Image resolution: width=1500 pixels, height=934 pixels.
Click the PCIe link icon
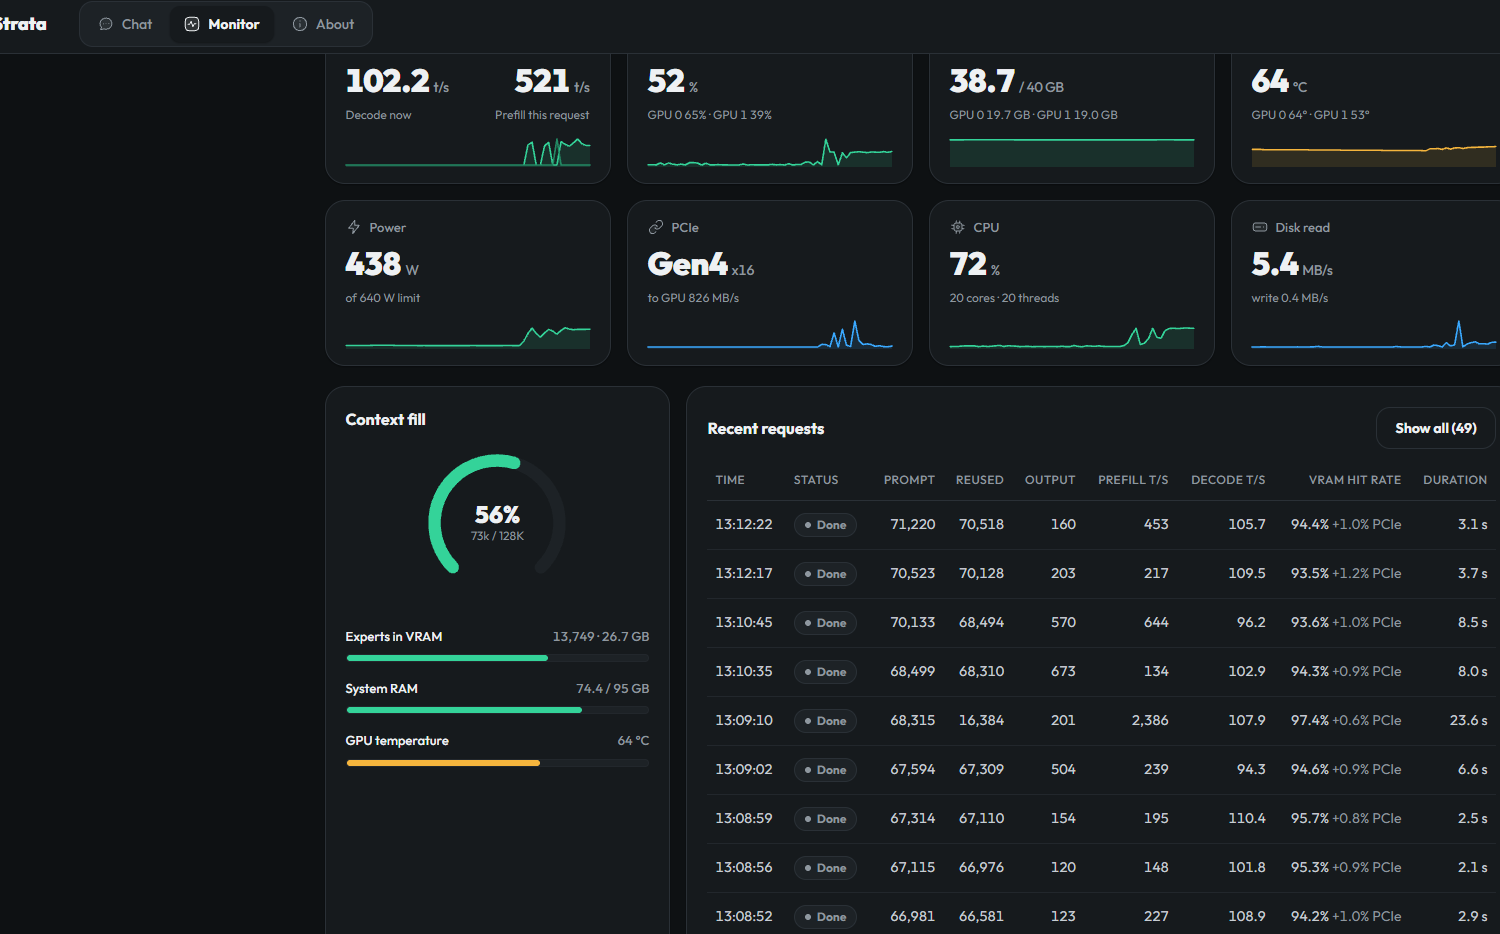tap(656, 227)
